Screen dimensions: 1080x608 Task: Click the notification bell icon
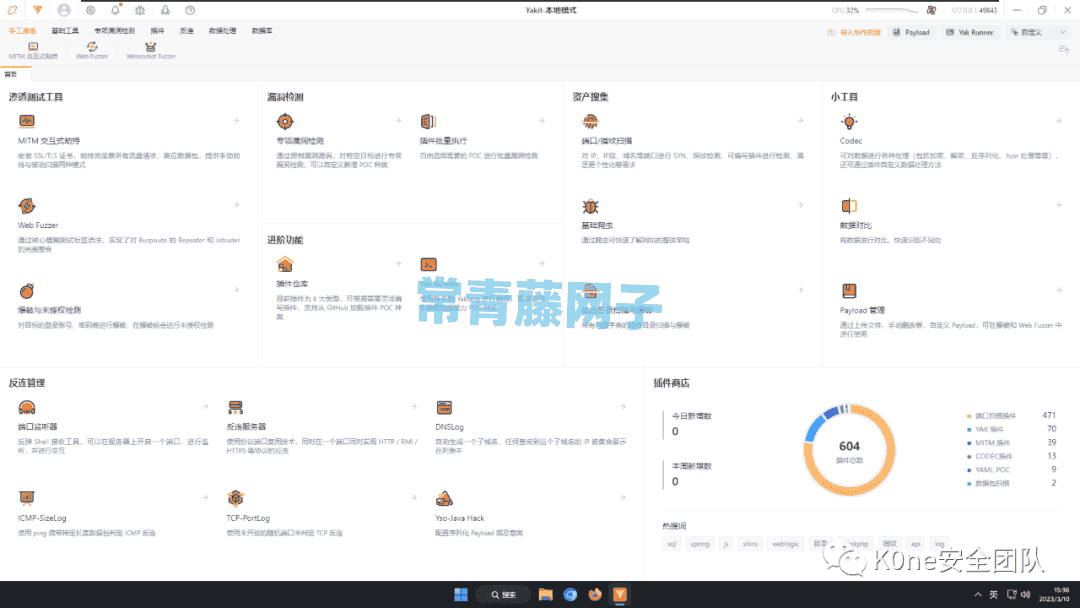pos(115,10)
